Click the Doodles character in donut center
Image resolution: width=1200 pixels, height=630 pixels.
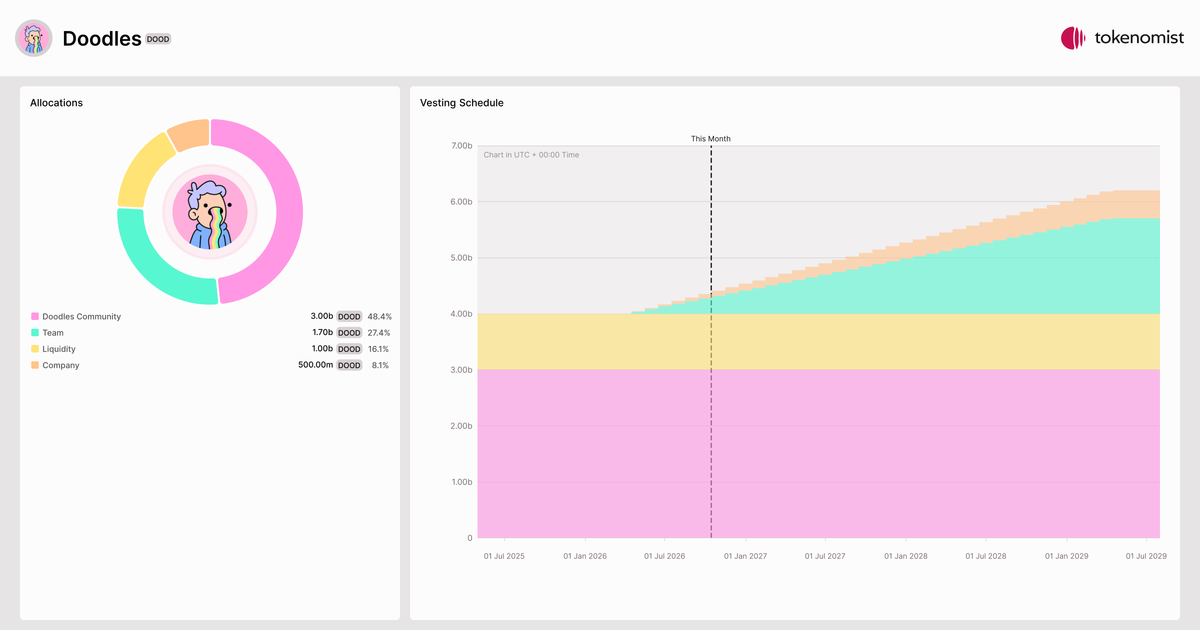pyautogui.click(x=210, y=212)
